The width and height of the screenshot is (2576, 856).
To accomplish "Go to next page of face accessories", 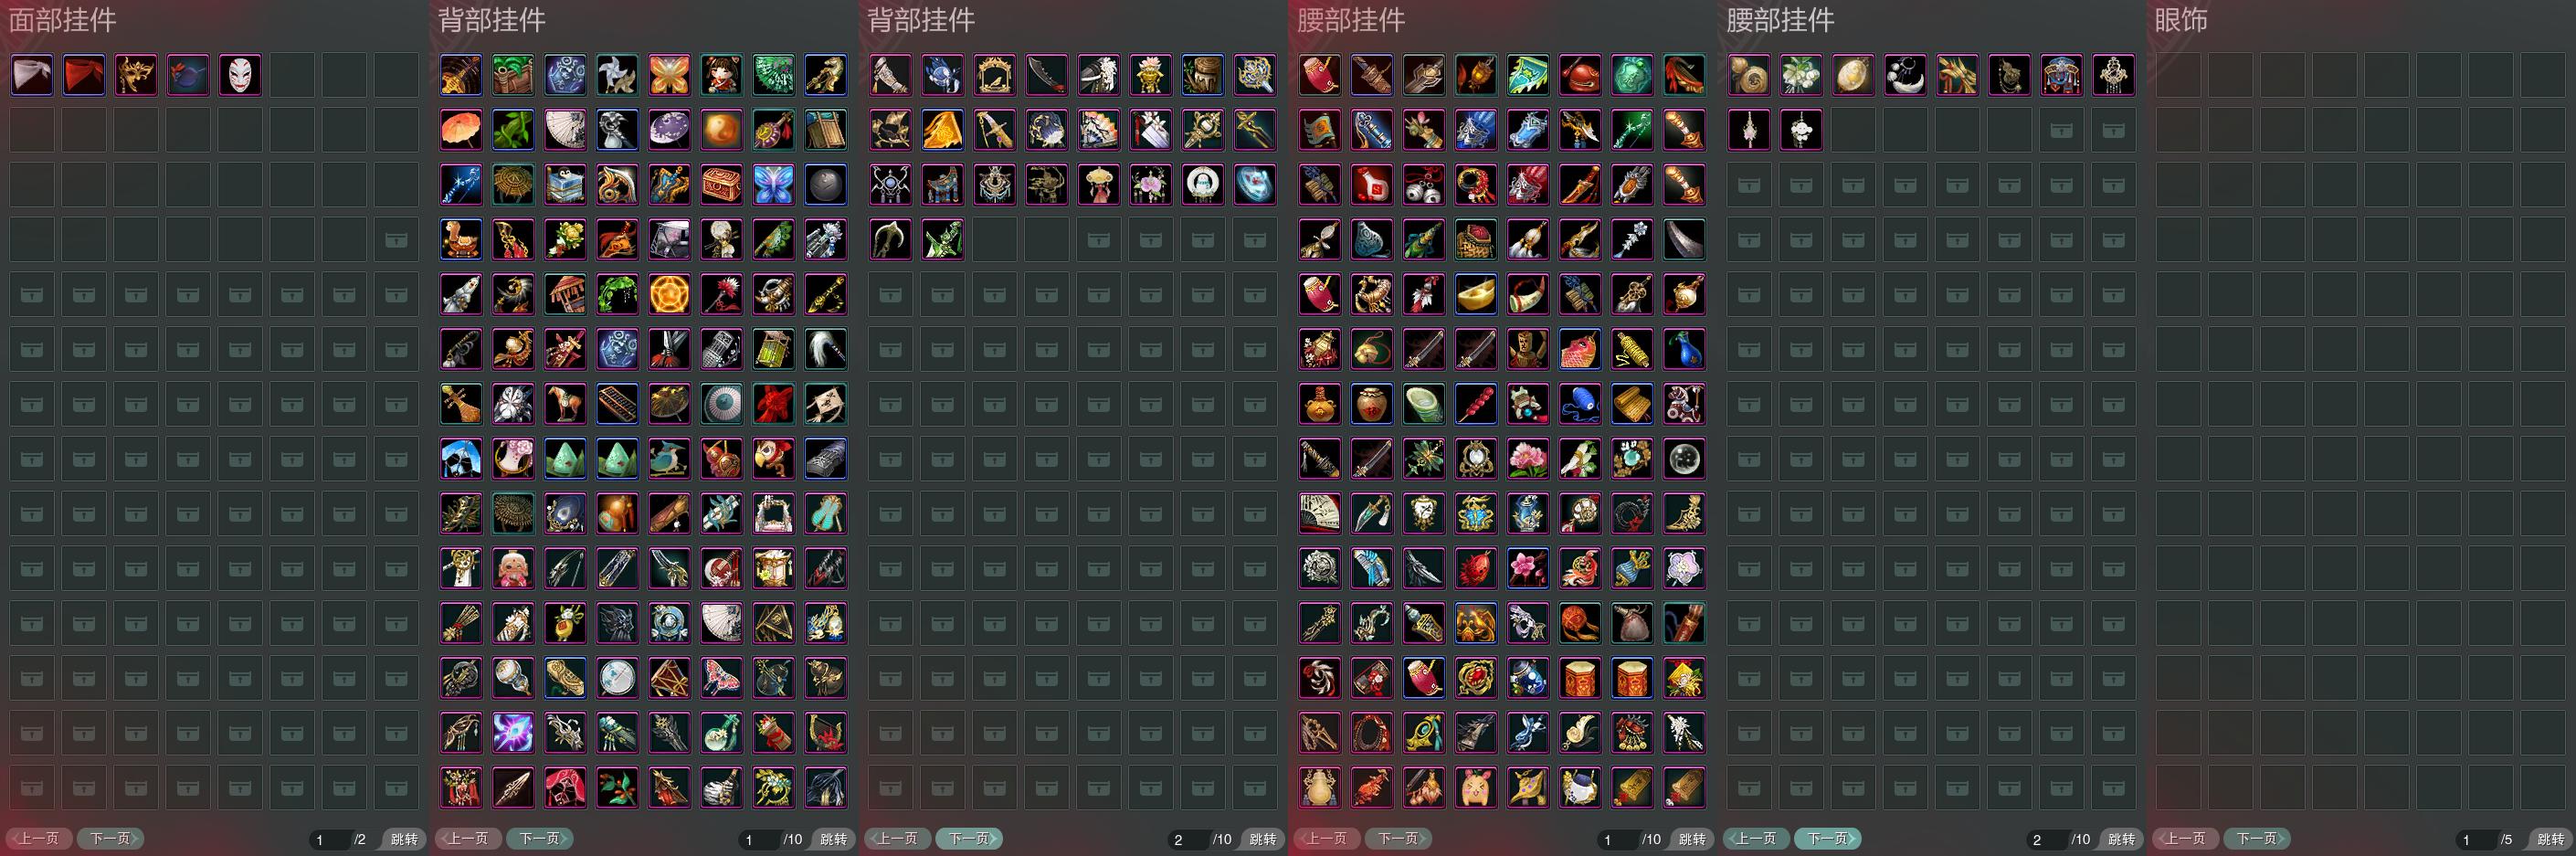I will click(111, 838).
